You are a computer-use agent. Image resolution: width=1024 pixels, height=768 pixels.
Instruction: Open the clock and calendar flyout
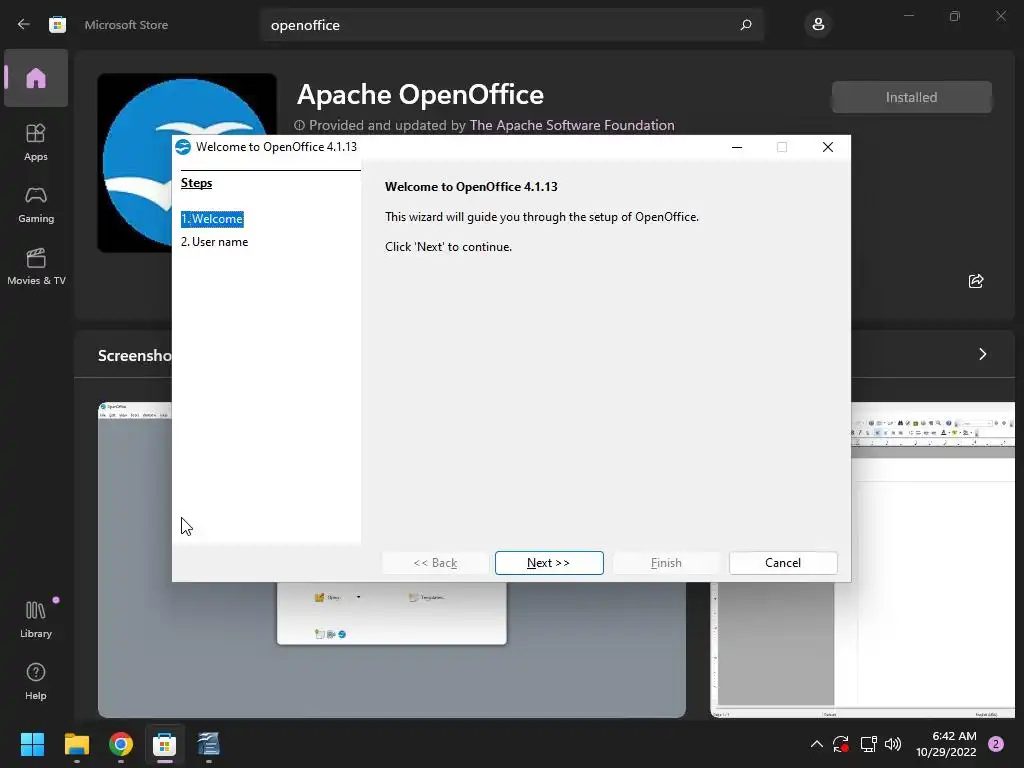(x=946, y=744)
